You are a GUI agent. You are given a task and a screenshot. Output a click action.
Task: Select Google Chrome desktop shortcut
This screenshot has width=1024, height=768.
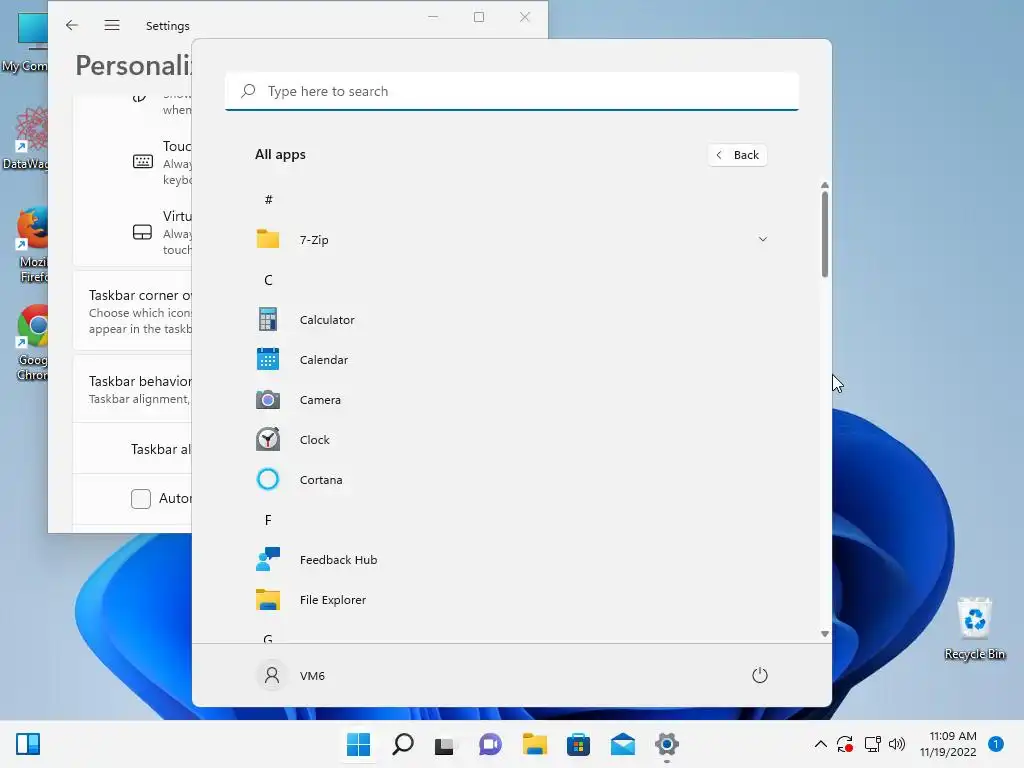click(33, 342)
